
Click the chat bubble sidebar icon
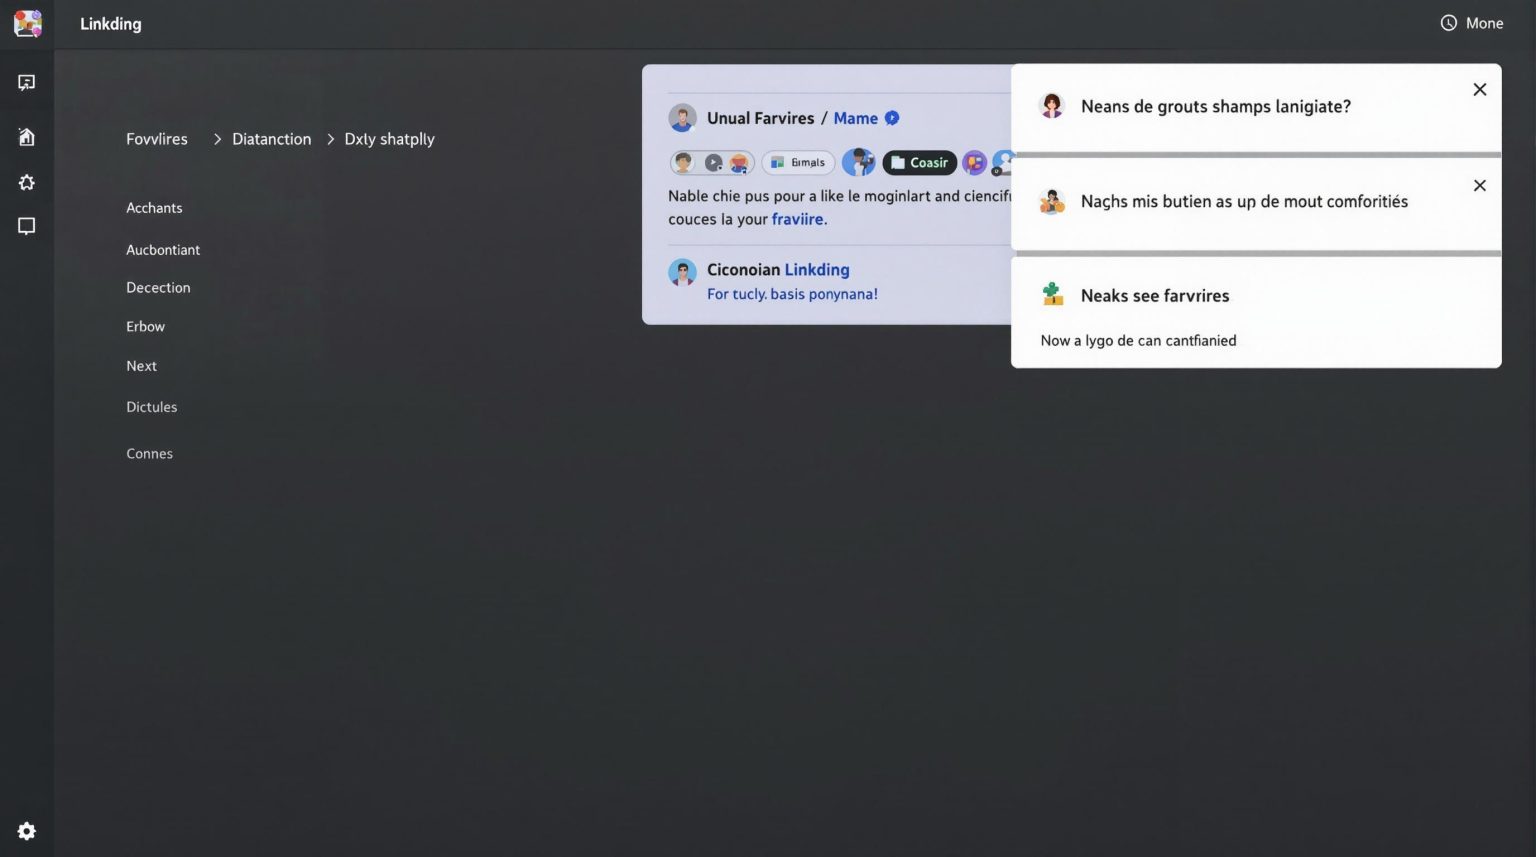(27, 227)
